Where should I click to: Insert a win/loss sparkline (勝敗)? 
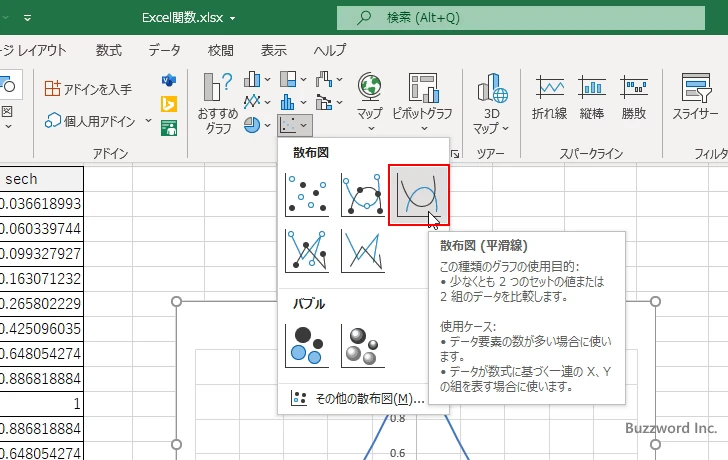coord(634,97)
